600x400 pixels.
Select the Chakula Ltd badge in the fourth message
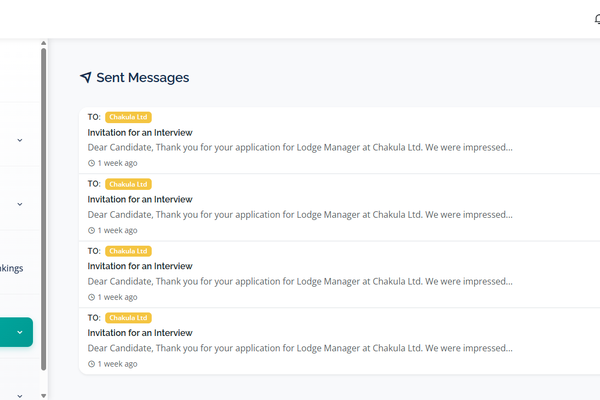coord(128,318)
